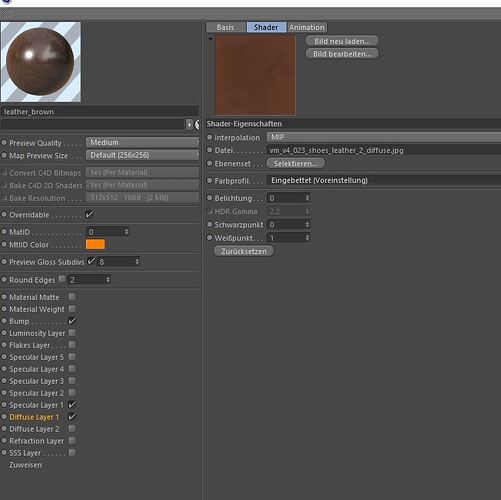Click the Bild neu laden button
Image resolution: width=501 pixels, height=500 pixels.
(x=342, y=41)
